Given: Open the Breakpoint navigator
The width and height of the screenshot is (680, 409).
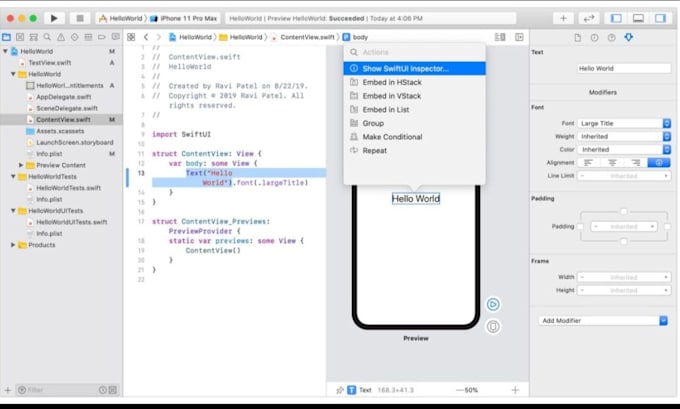Looking at the screenshot, I should point(101,37).
